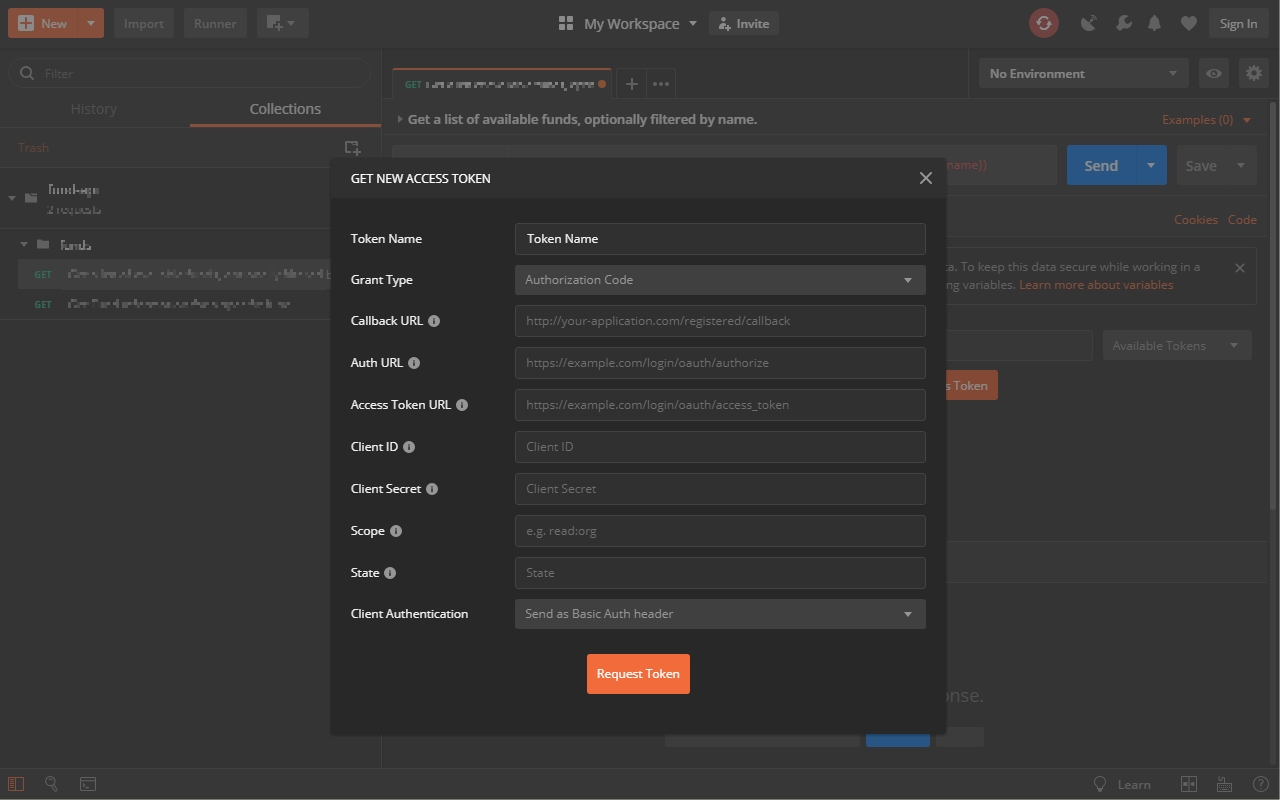The height and width of the screenshot is (800, 1280).
Task: Click the Save button
Action: point(1201,165)
